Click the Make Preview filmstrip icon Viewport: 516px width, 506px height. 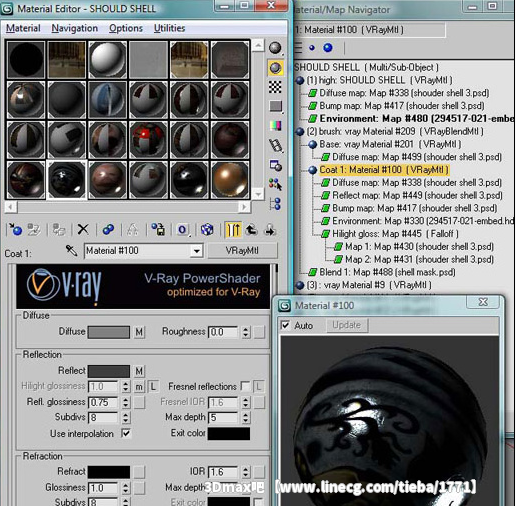click(275, 145)
